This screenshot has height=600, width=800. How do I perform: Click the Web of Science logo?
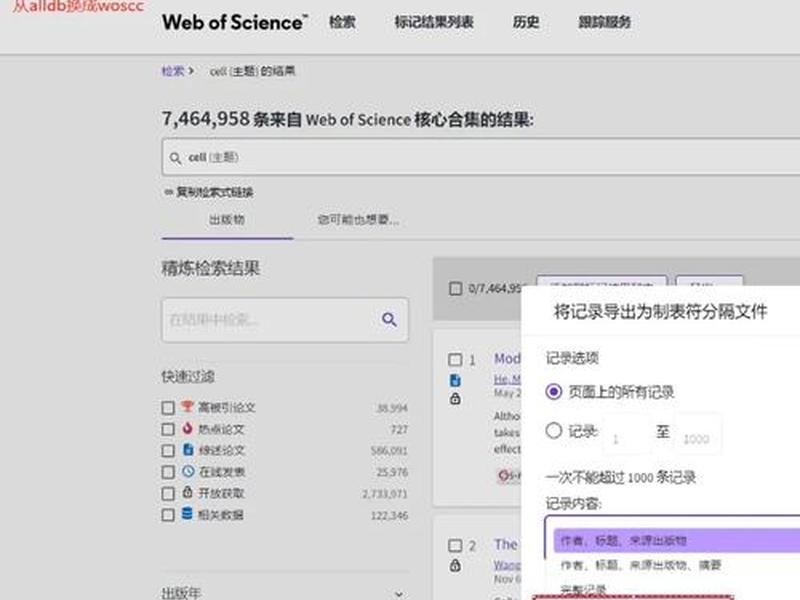[235, 22]
